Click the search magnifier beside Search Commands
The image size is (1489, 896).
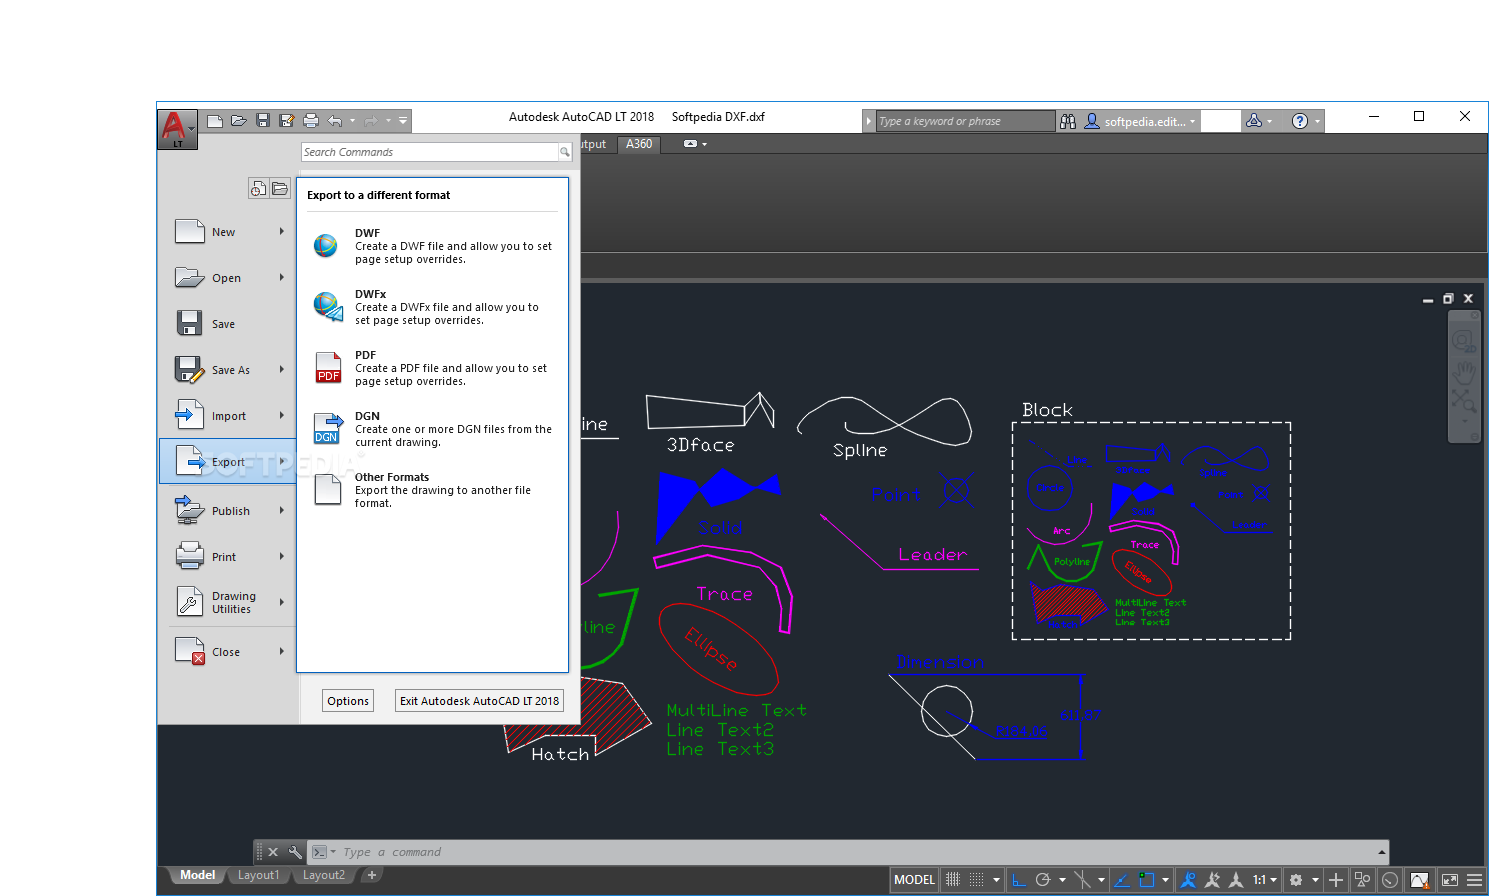coord(564,152)
